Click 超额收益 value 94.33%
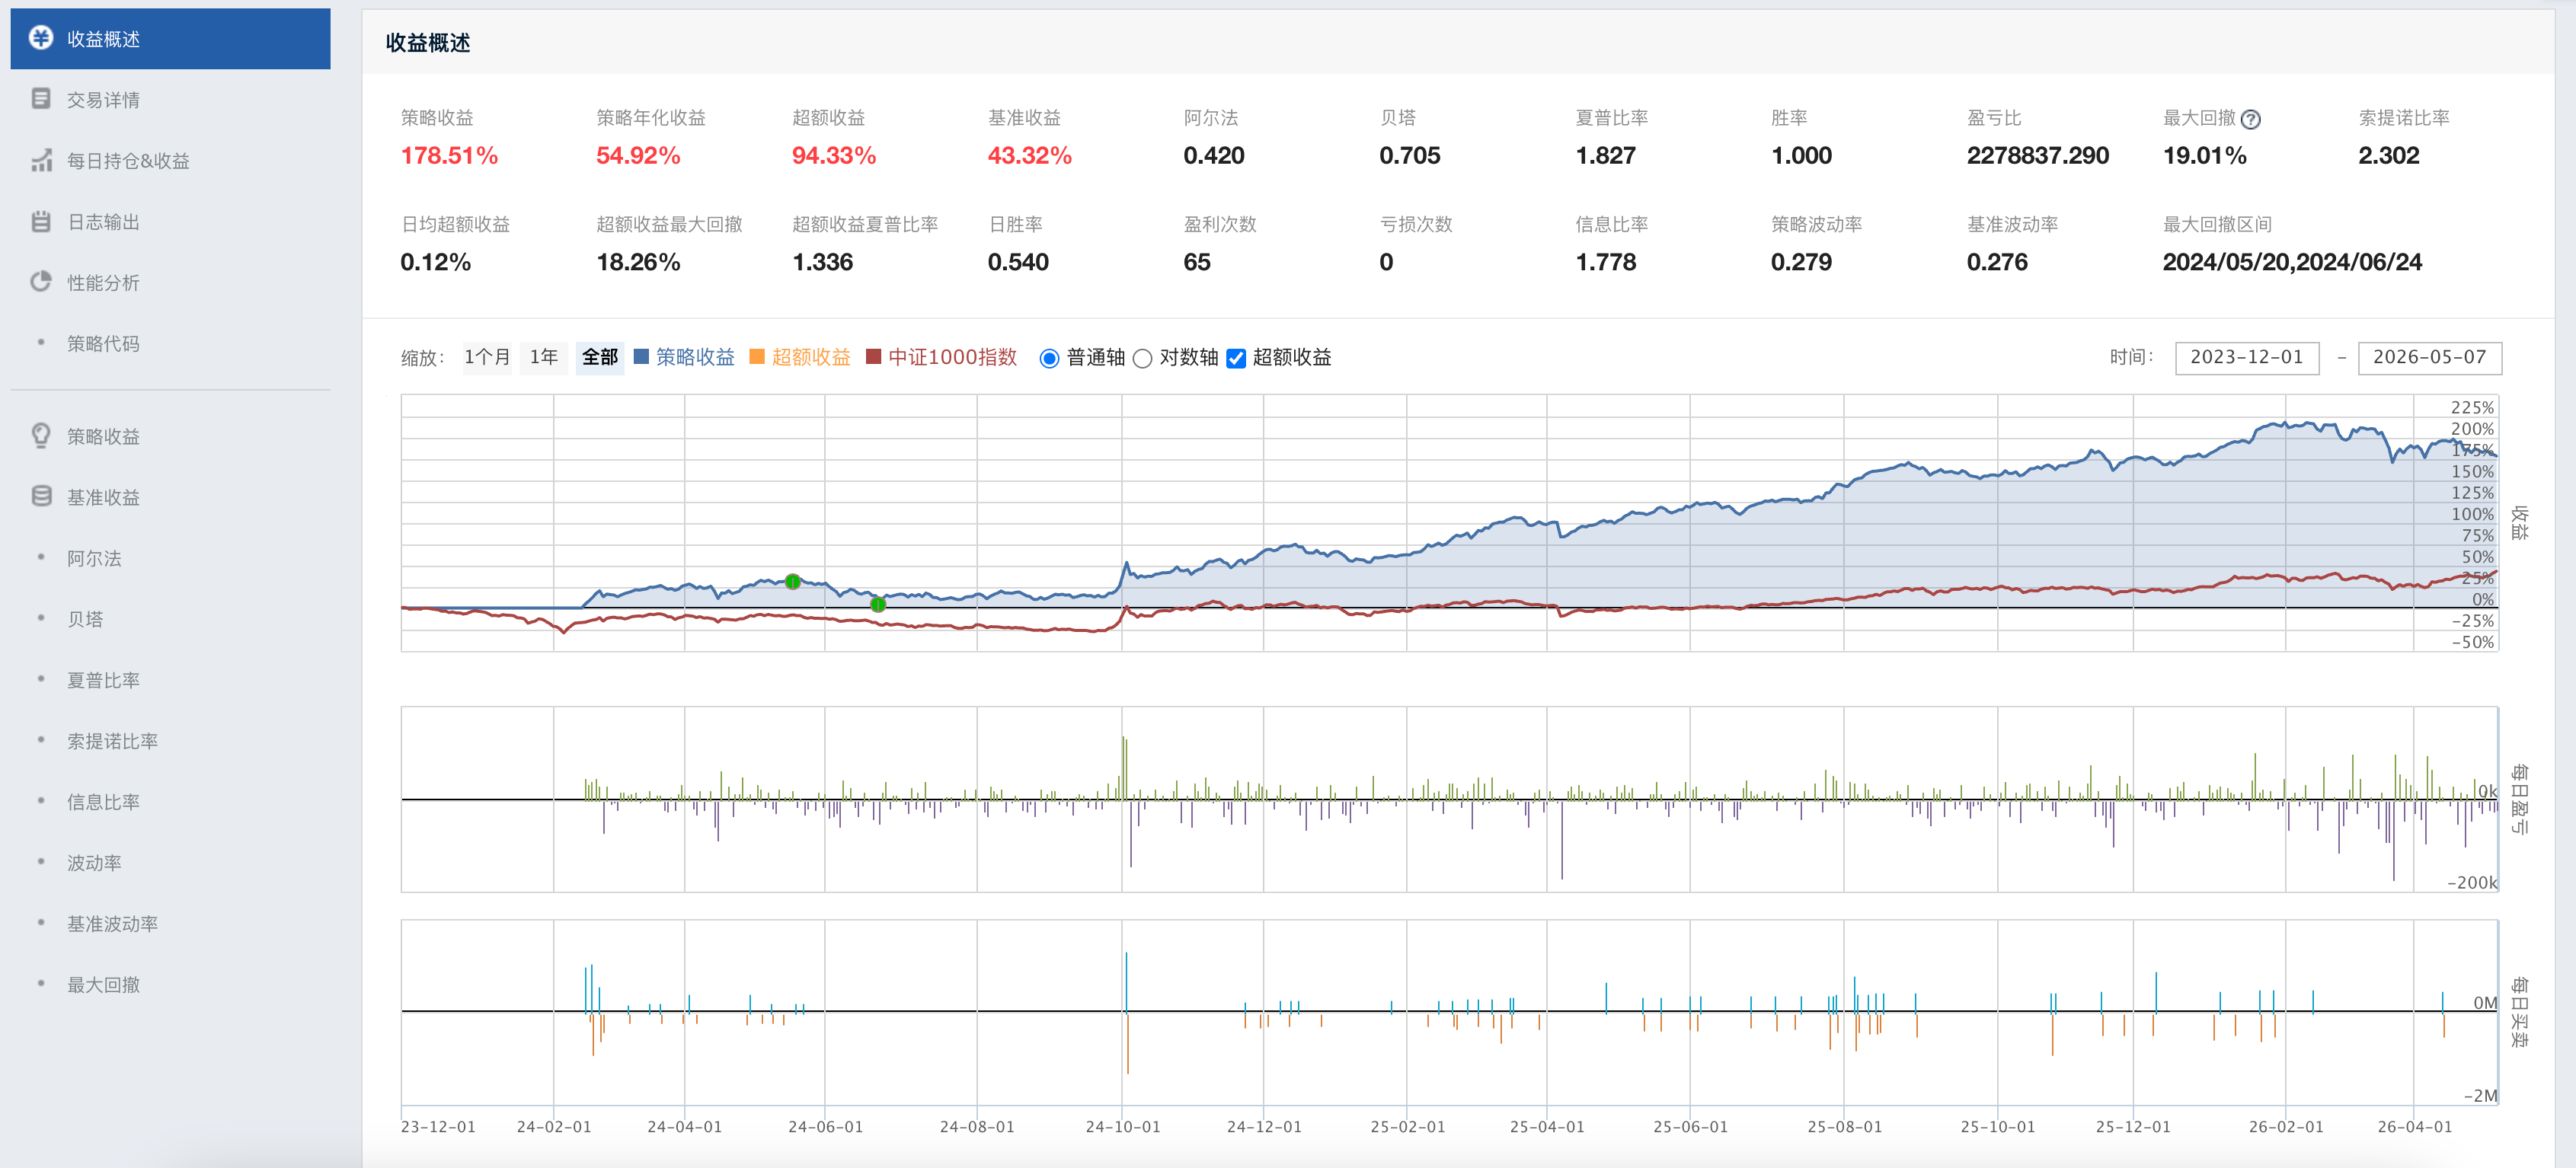2576x1168 pixels. [834, 156]
